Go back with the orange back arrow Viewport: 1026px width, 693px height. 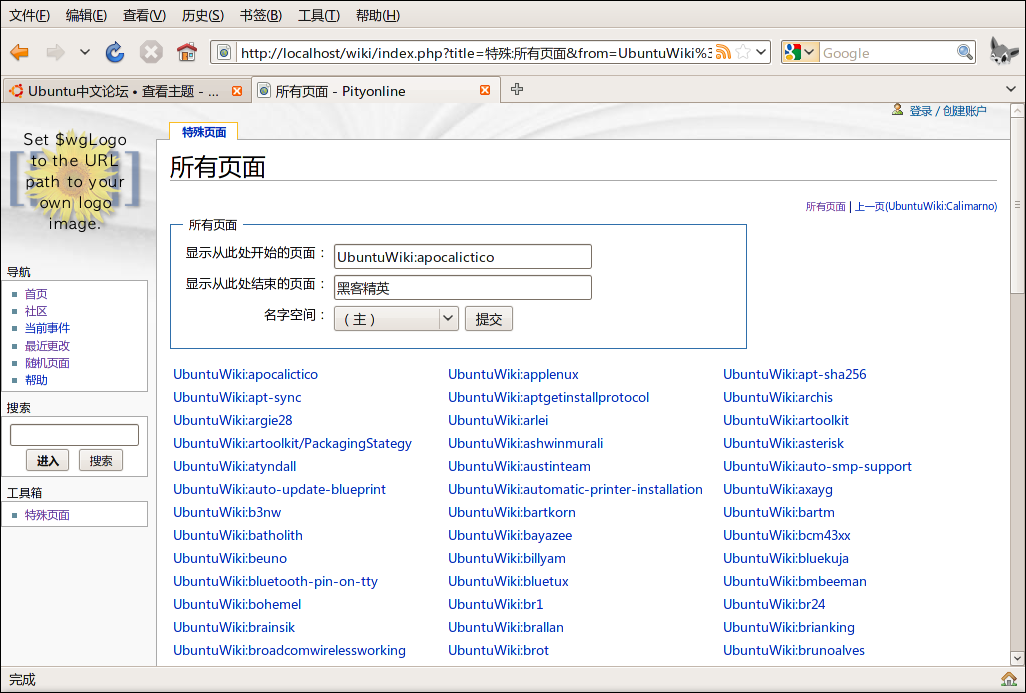(20, 52)
